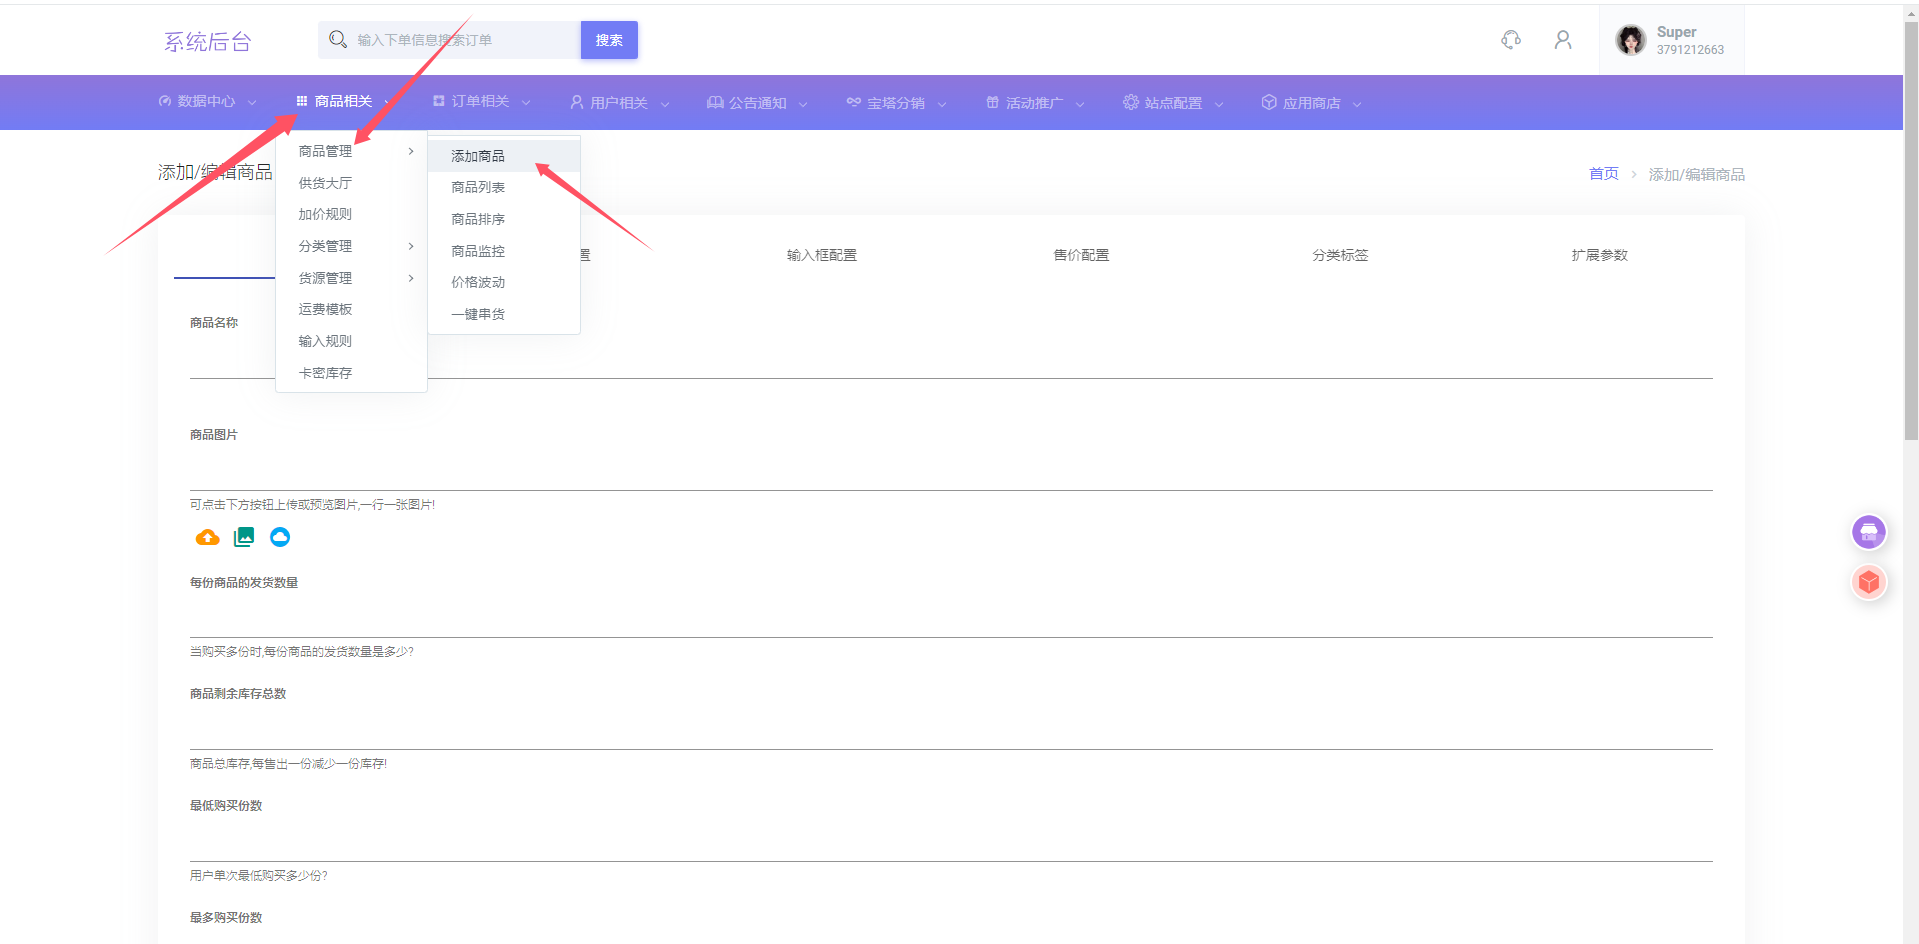Screen dimensions: 1919x944
Task: Select 添加商品 from the submenu
Action: [x=478, y=156]
